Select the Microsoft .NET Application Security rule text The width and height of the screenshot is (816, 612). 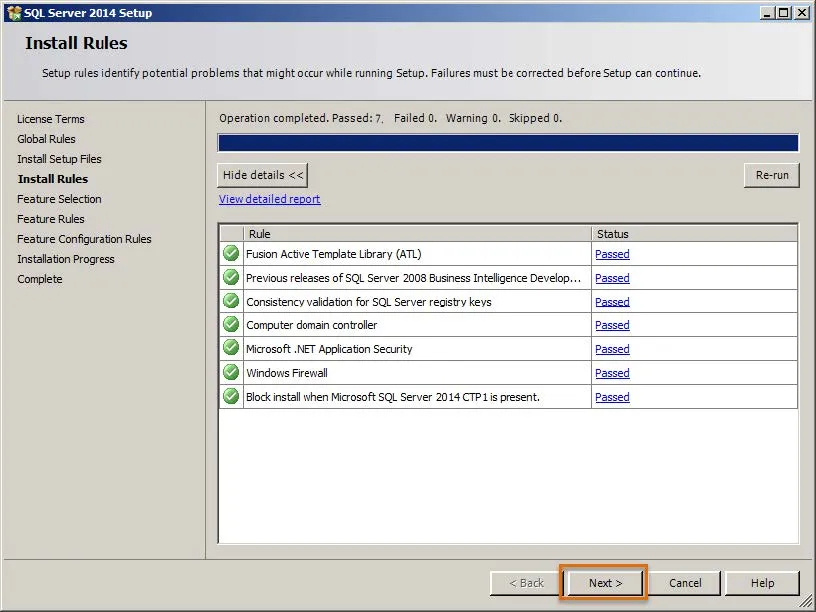click(329, 349)
